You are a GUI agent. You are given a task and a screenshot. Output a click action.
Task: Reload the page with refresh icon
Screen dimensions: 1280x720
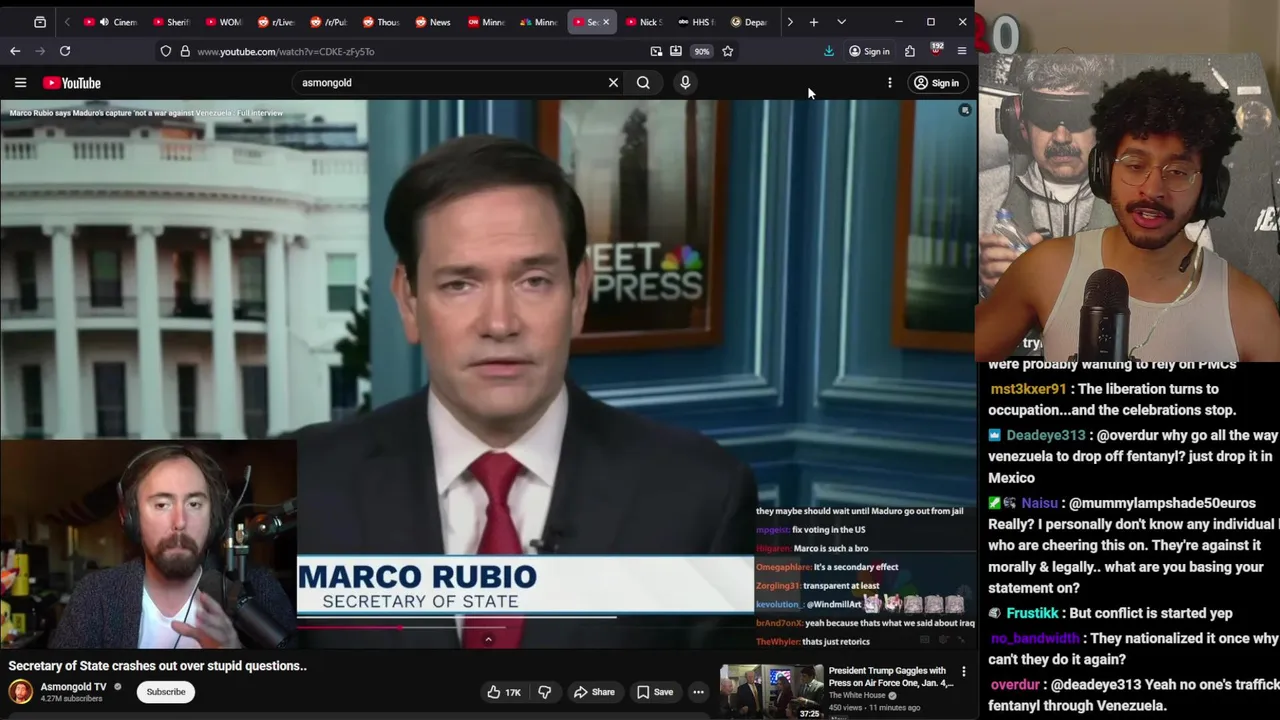pyautogui.click(x=65, y=51)
